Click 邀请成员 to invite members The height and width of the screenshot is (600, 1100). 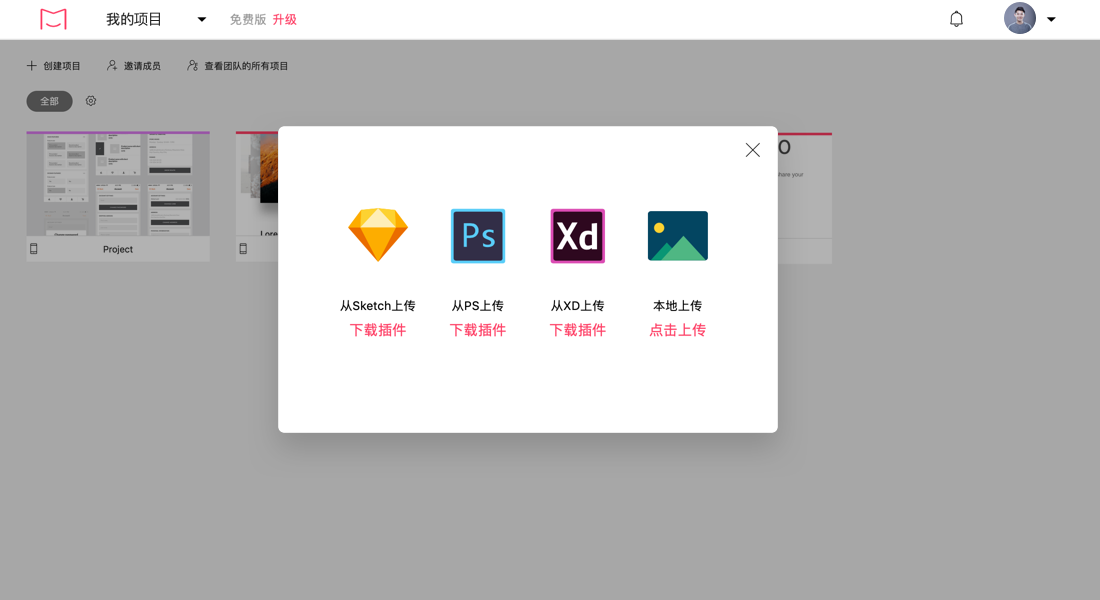point(142,66)
